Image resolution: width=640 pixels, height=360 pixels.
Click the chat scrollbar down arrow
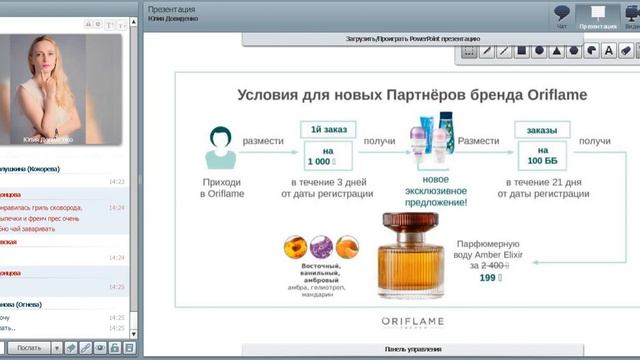133,334
